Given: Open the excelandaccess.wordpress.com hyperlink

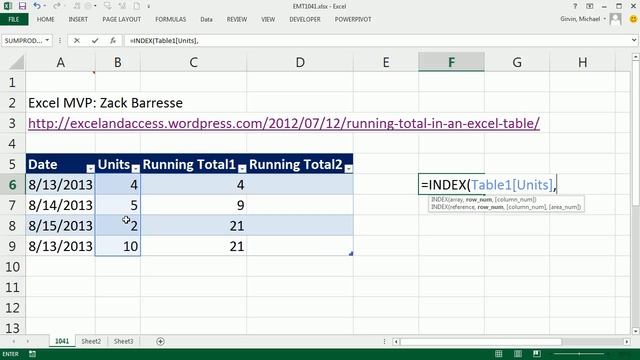Looking at the screenshot, I should (284, 123).
